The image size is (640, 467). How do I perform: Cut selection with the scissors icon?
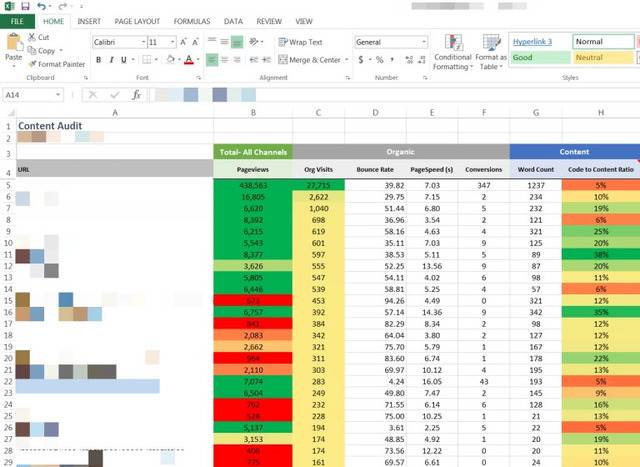(32, 37)
